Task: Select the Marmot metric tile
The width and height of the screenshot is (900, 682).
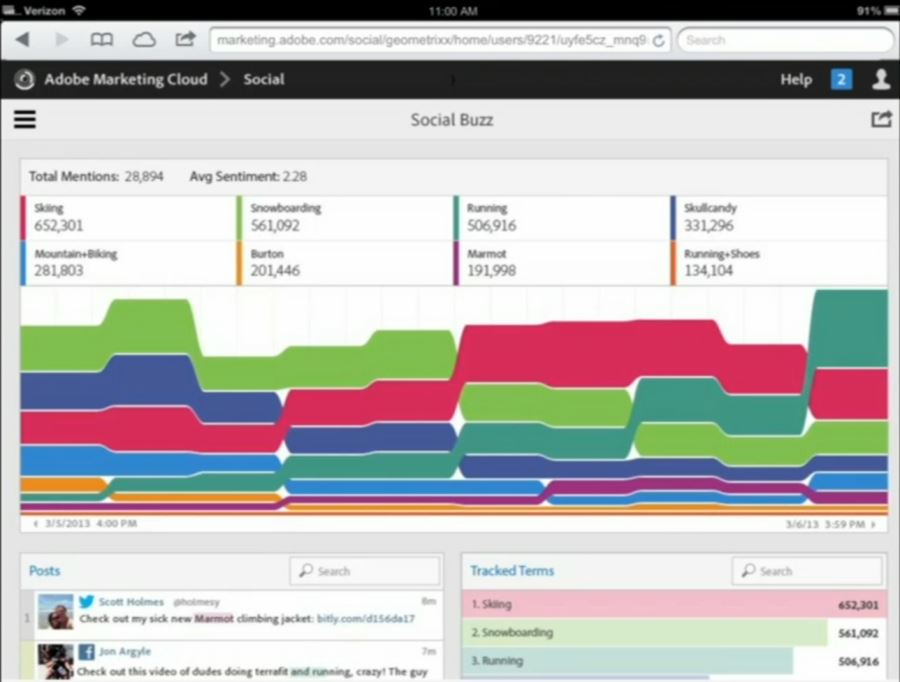Action: coord(561,263)
